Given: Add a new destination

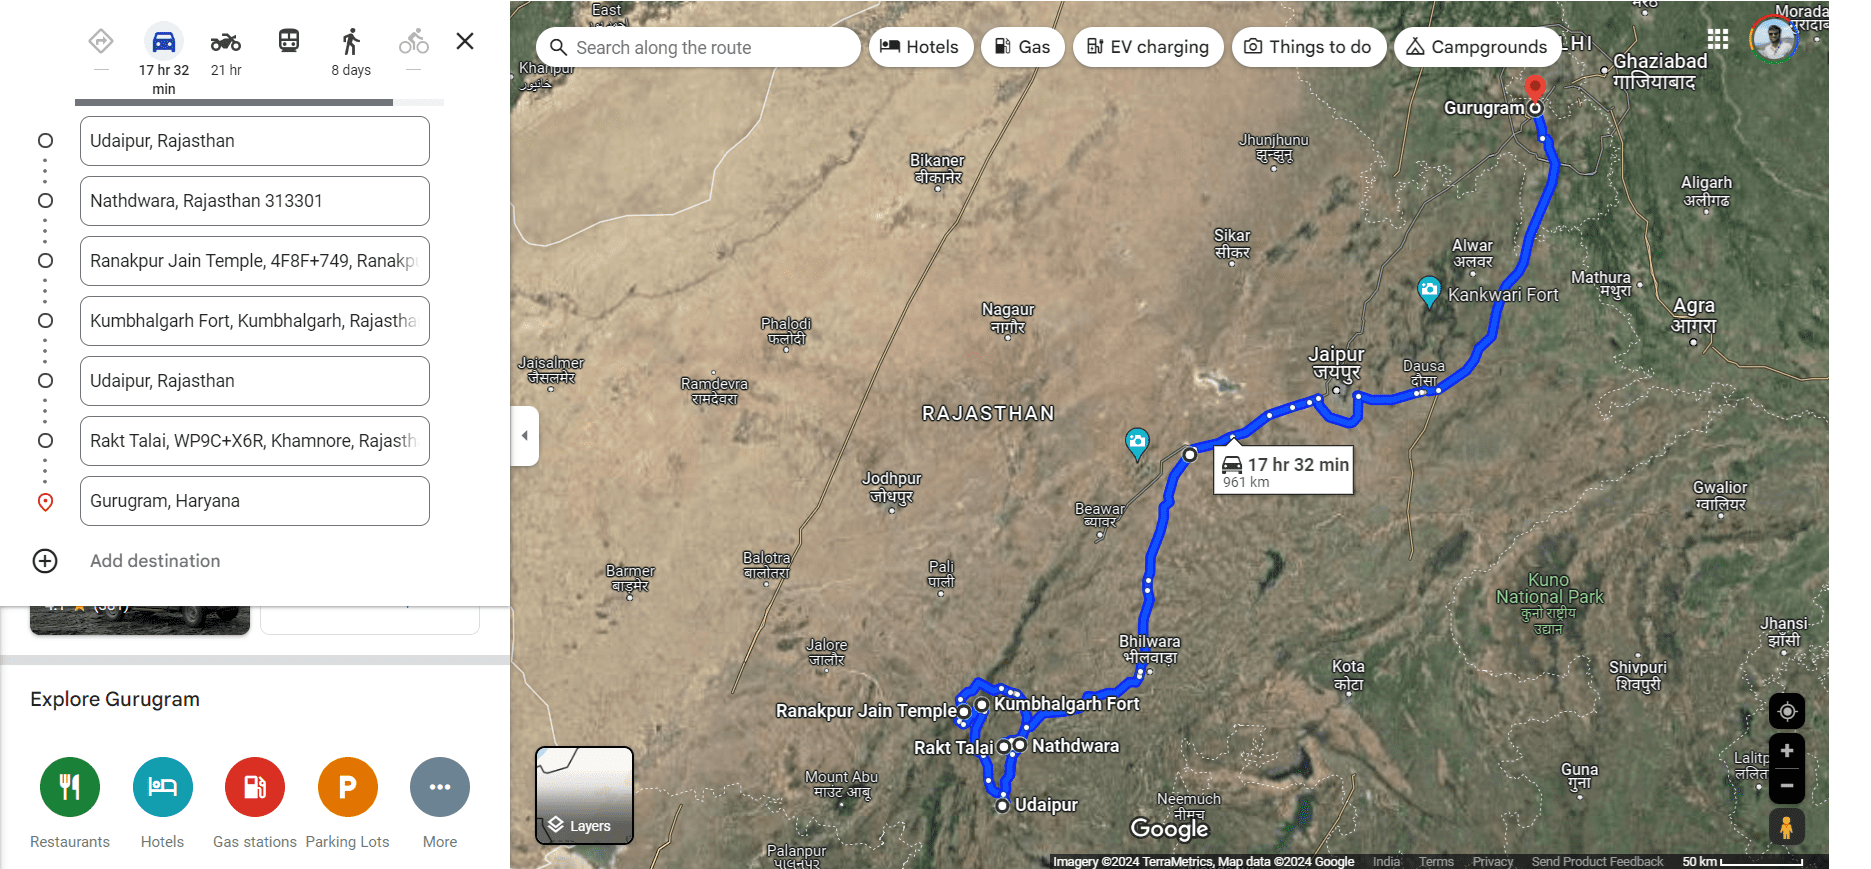Looking at the screenshot, I should click(155, 561).
